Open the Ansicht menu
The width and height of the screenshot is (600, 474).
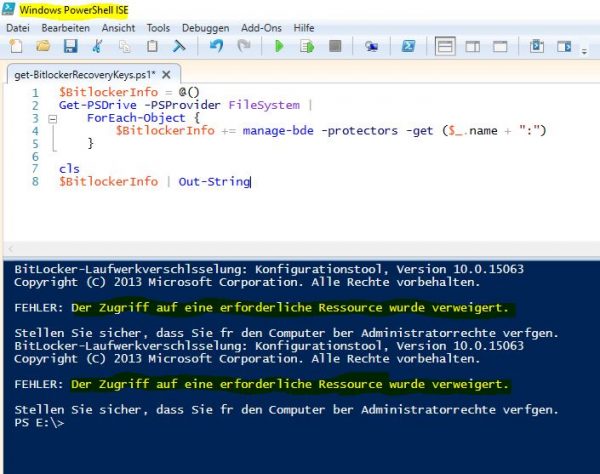point(118,28)
